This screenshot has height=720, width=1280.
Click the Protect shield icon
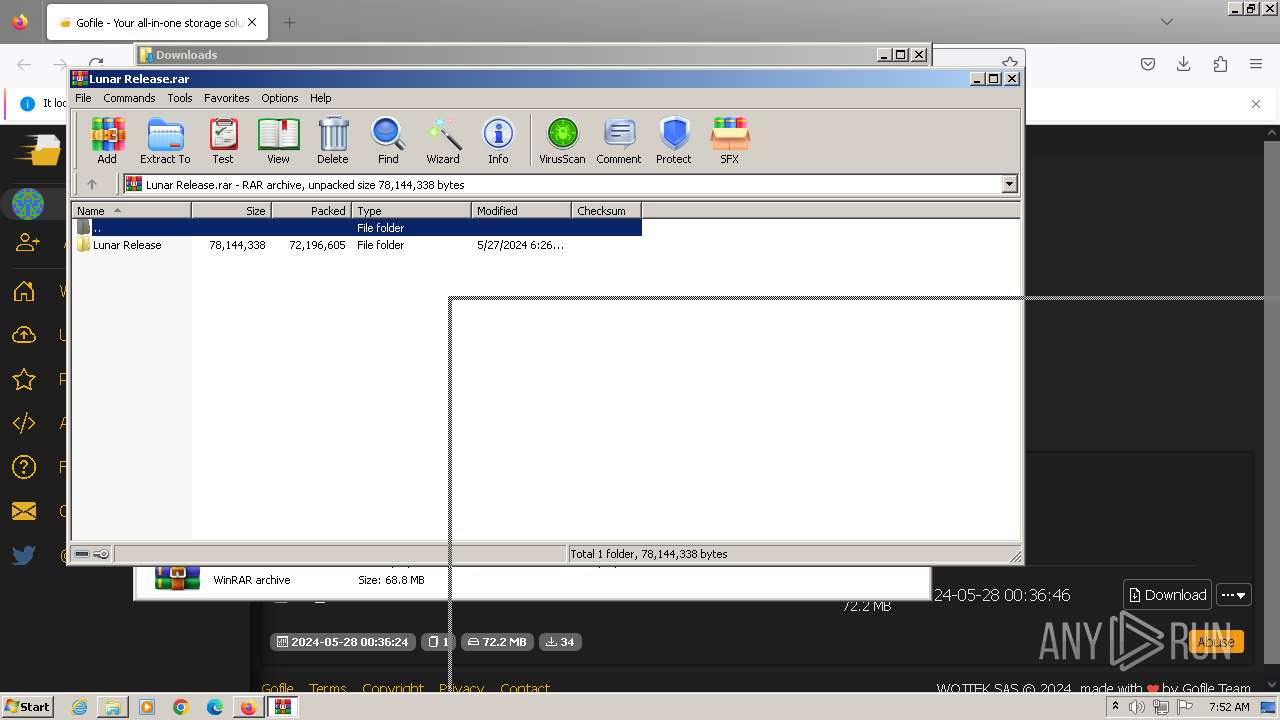pos(674,141)
